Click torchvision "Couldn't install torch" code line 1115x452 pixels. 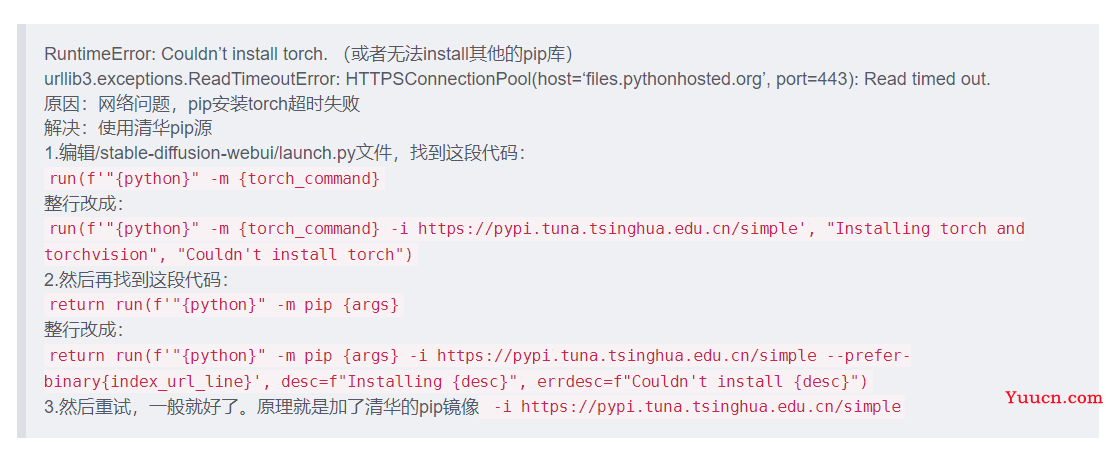coord(228,254)
